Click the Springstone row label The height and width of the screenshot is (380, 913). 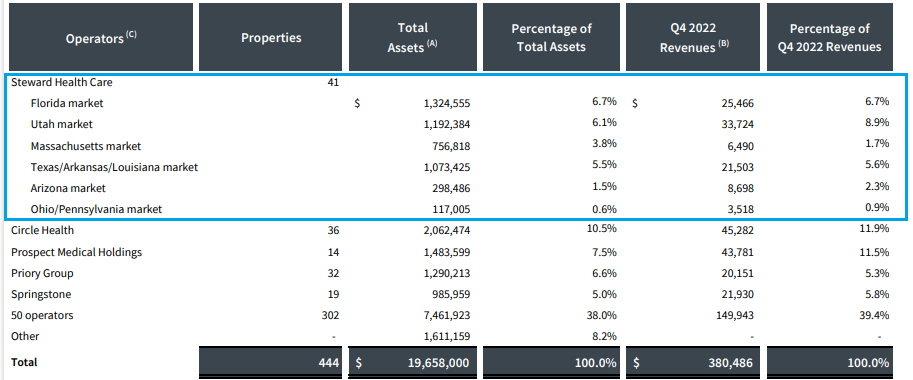41,294
